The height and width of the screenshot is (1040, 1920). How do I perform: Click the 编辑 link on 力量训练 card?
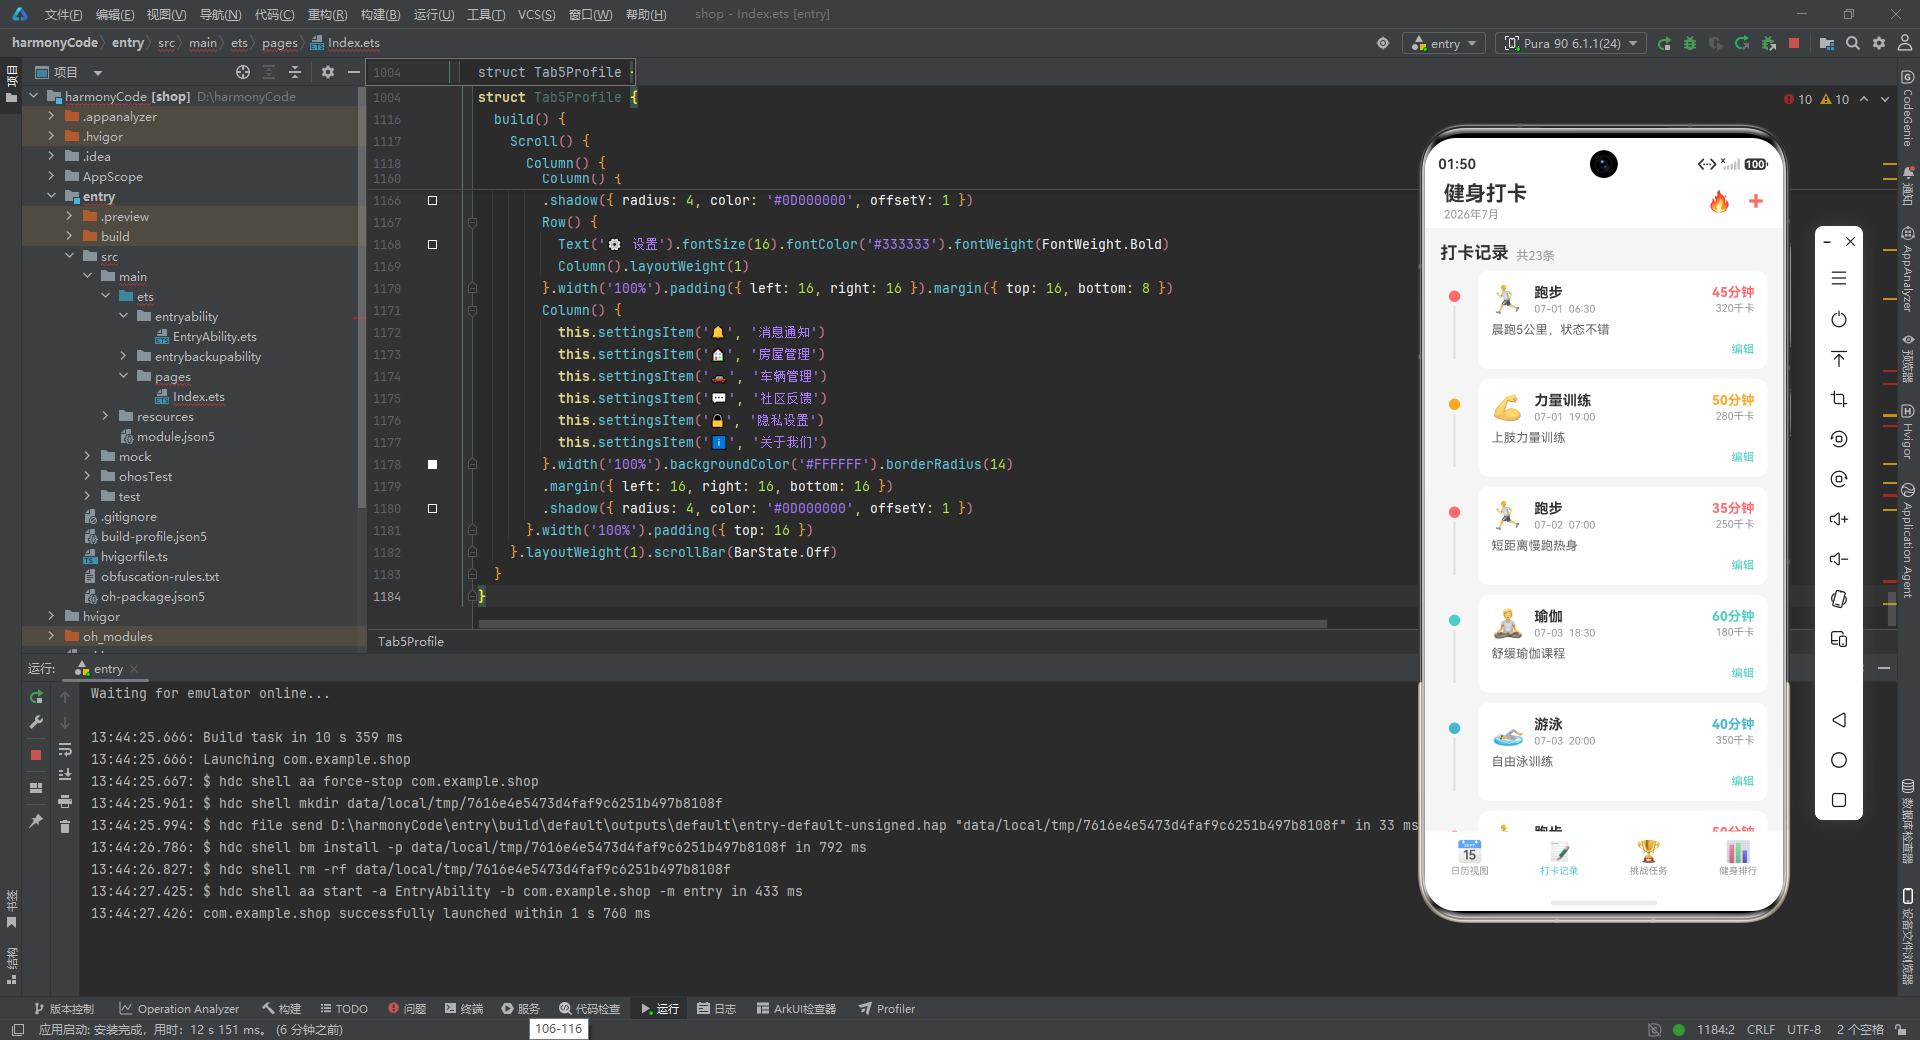1742,457
